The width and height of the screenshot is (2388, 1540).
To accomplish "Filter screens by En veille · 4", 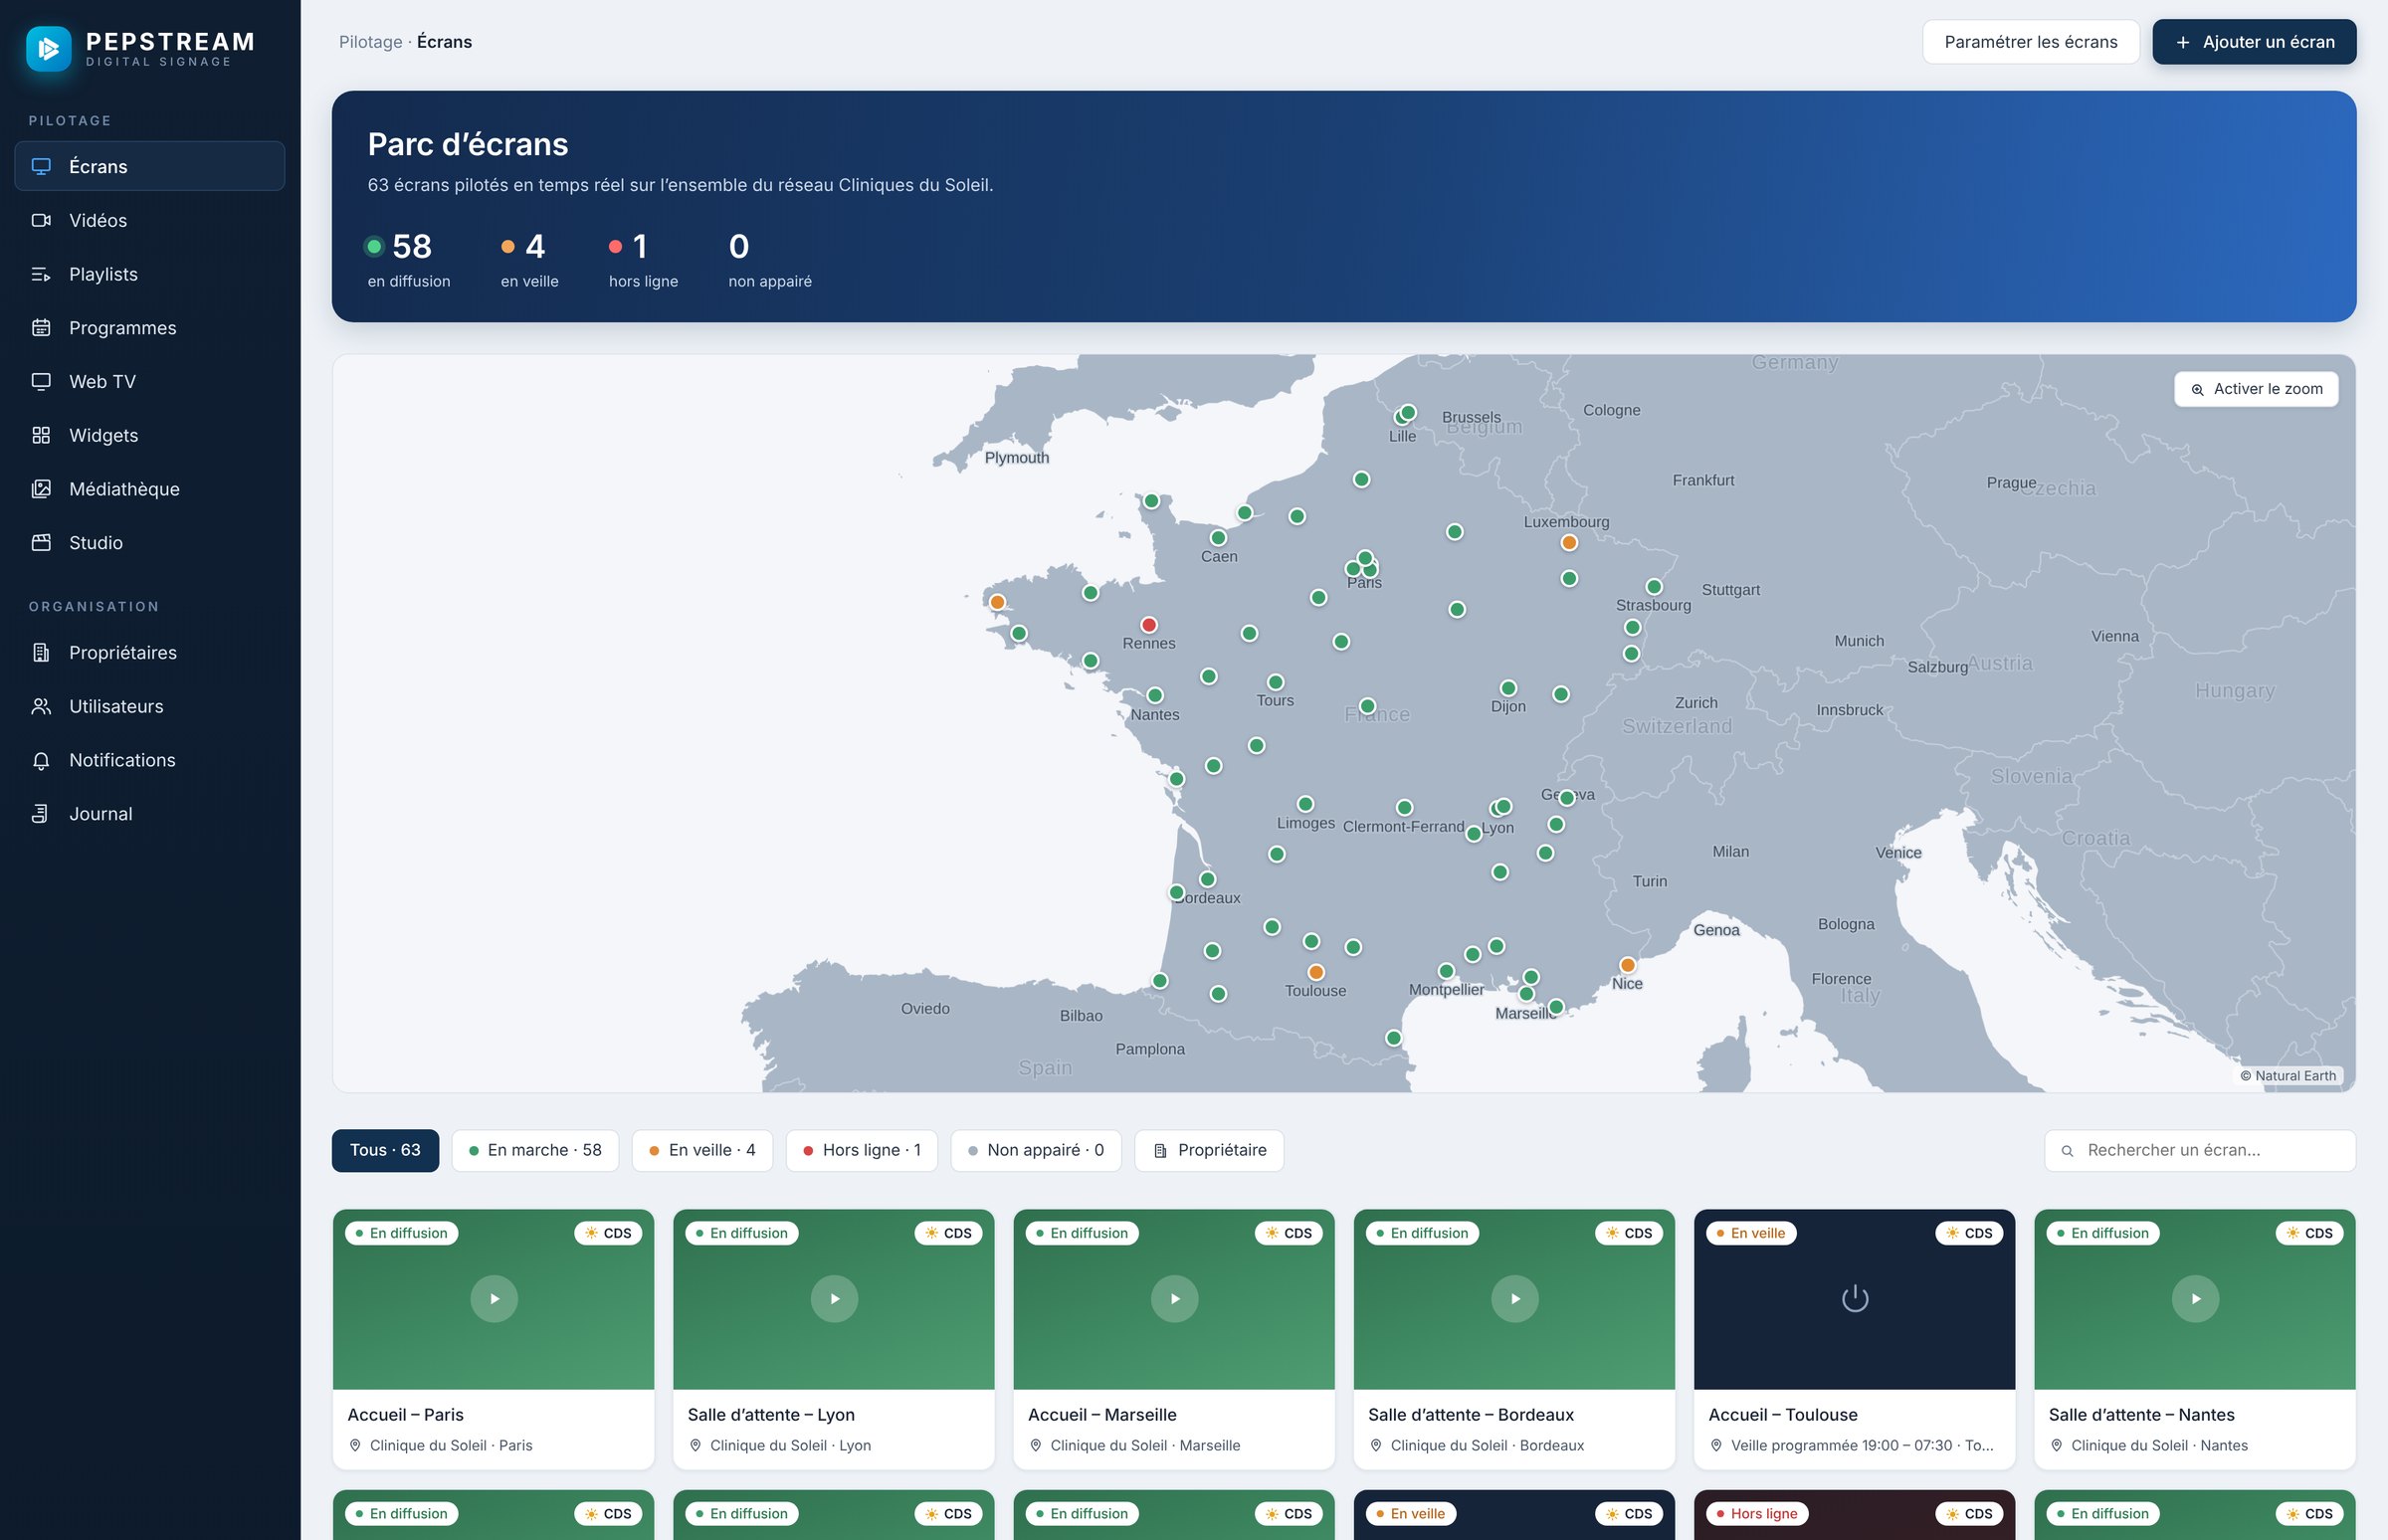I will (702, 1150).
